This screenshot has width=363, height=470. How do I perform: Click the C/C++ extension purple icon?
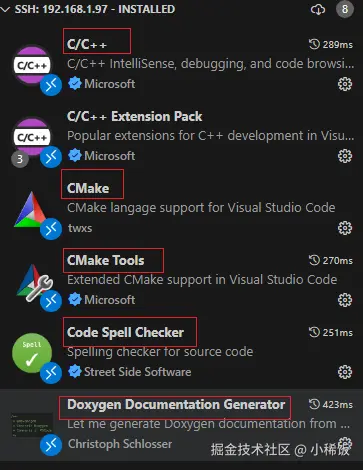click(x=32, y=65)
